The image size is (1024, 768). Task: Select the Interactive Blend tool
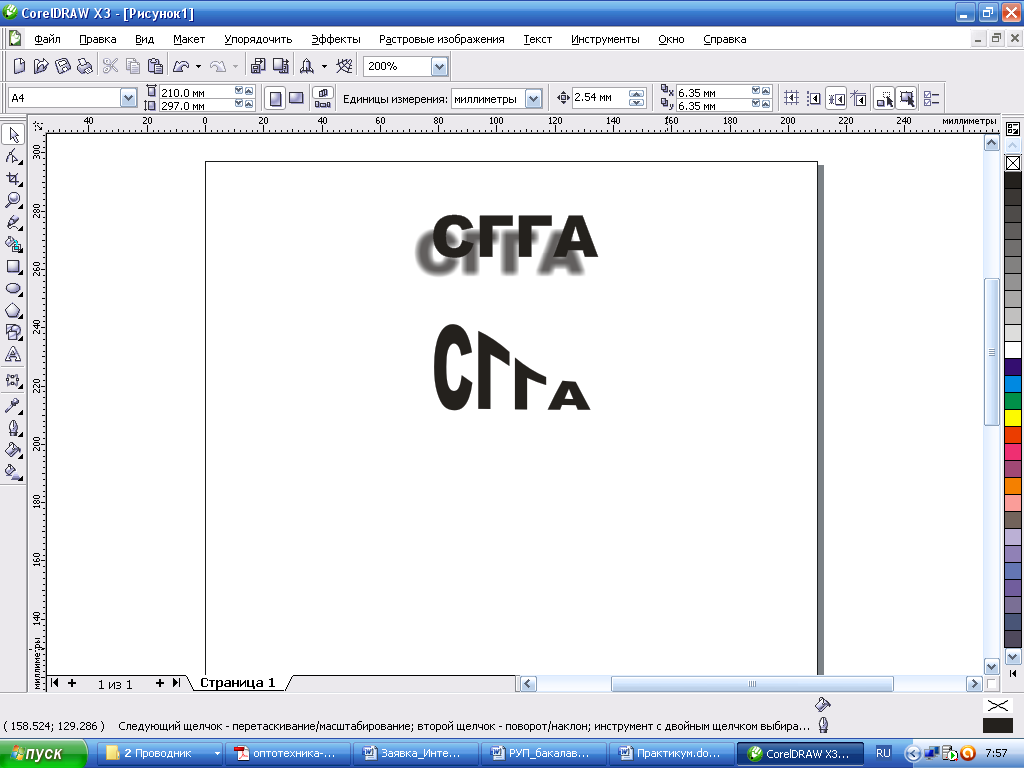point(13,381)
